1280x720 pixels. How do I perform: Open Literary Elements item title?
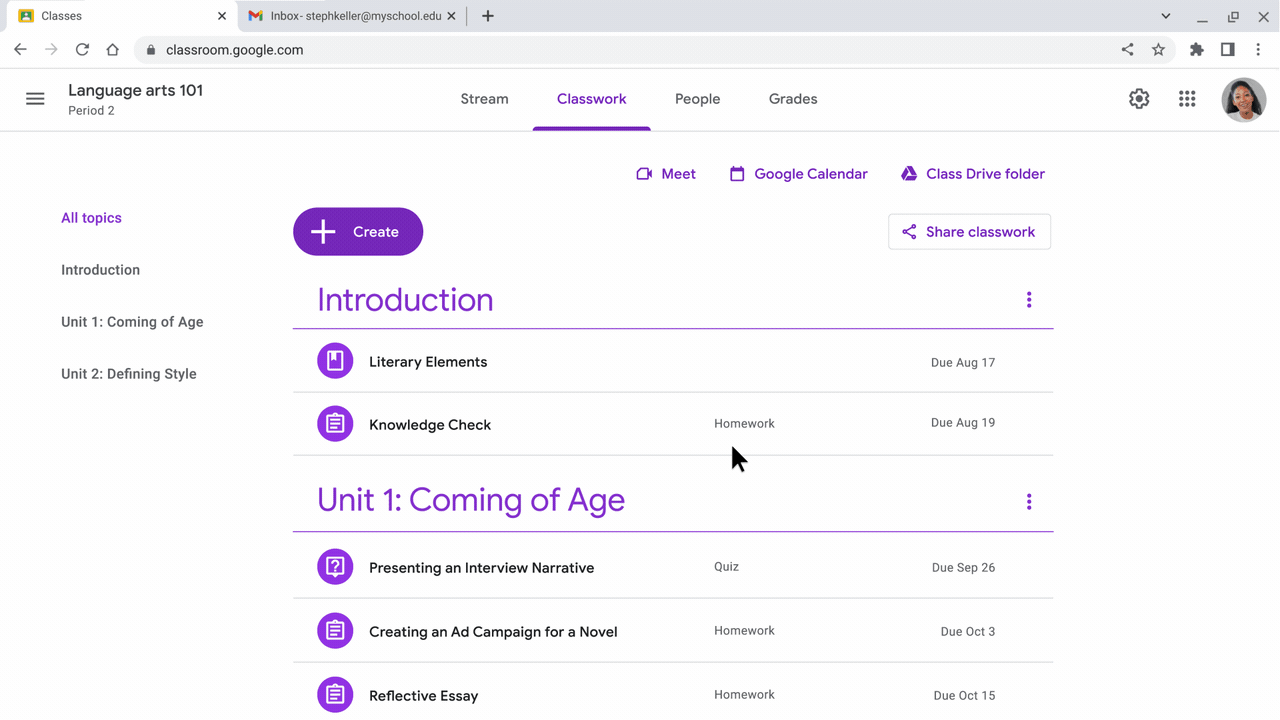coord(428,362)
